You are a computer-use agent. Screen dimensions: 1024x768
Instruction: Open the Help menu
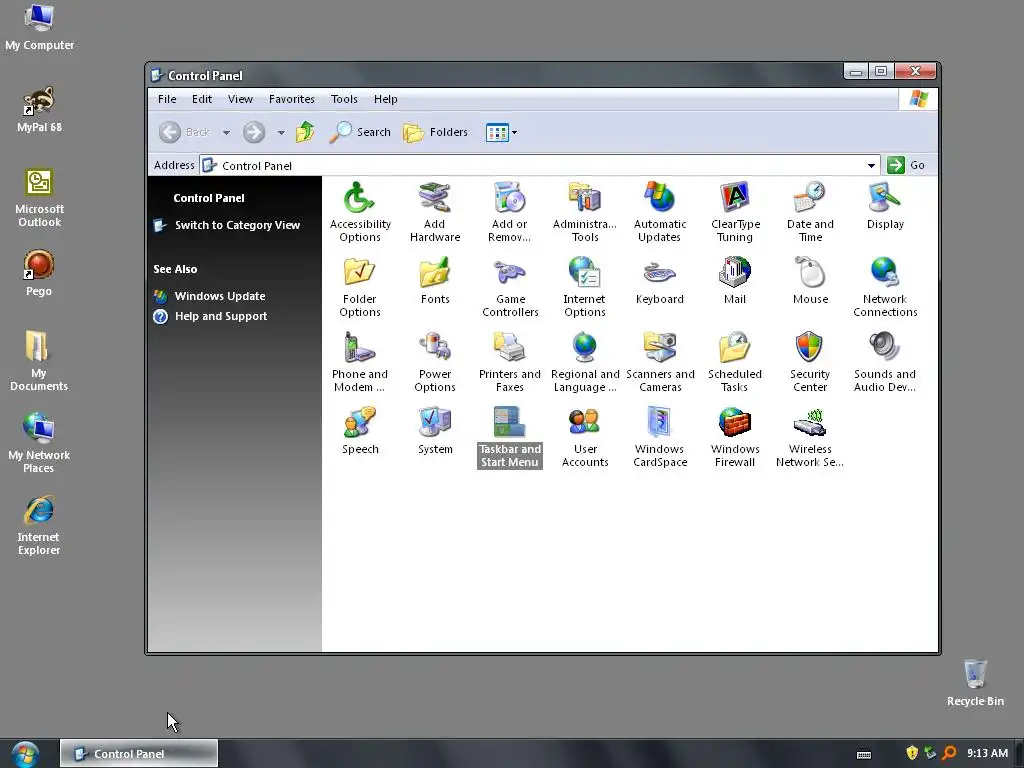(x=385, y=99)
